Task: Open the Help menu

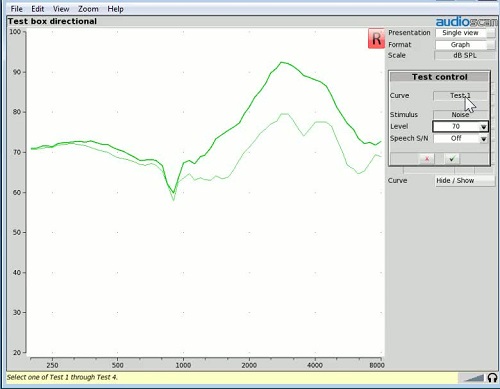Action: (x=115, y=9)
